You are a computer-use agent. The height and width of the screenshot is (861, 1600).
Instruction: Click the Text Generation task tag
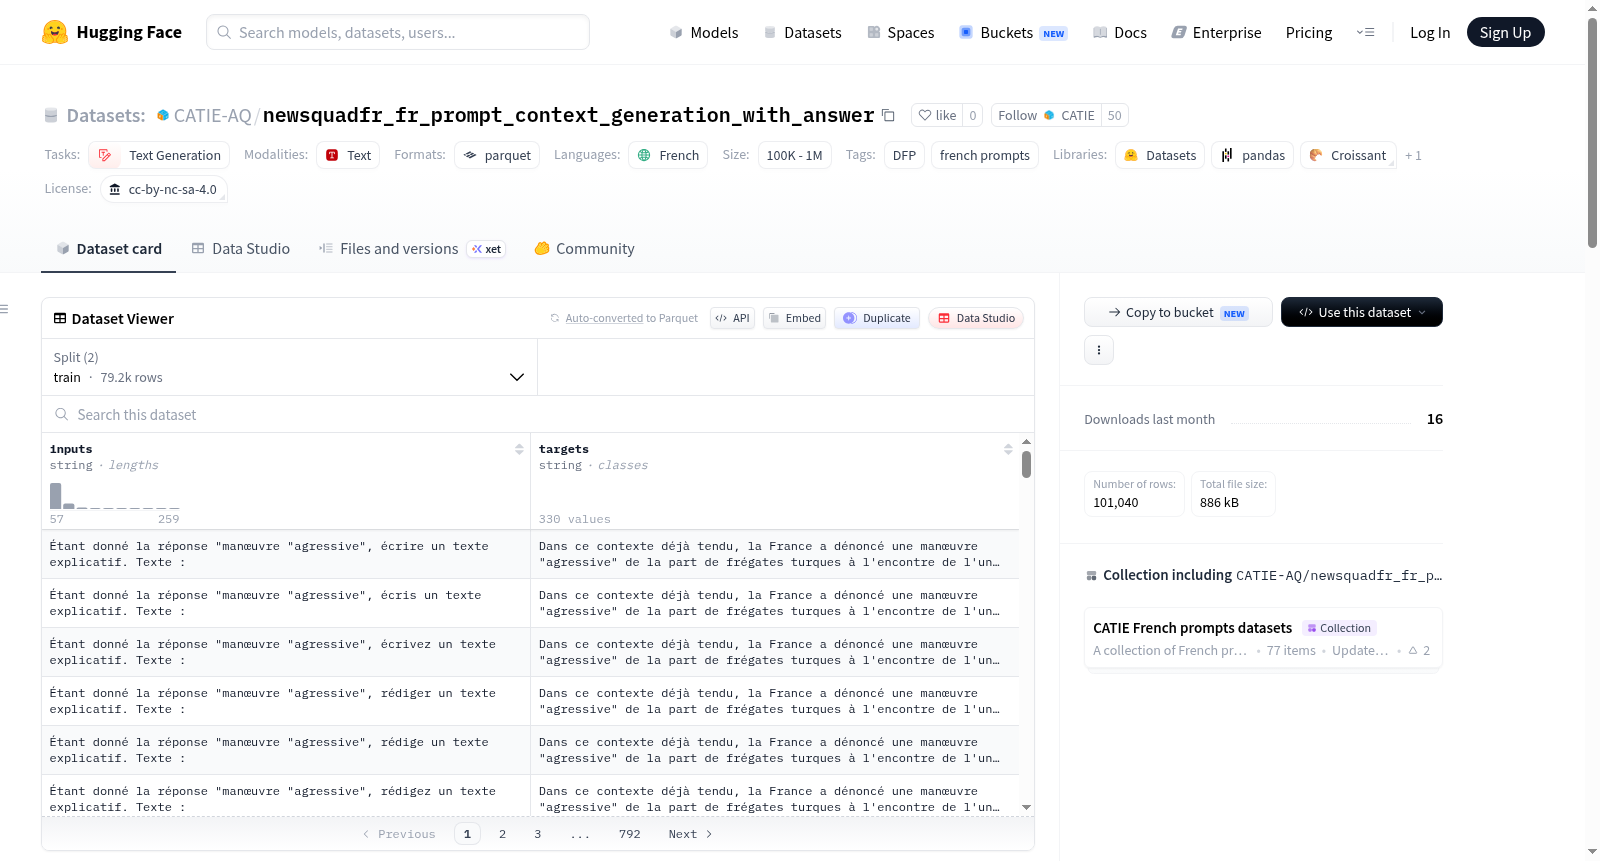(159, 155)
